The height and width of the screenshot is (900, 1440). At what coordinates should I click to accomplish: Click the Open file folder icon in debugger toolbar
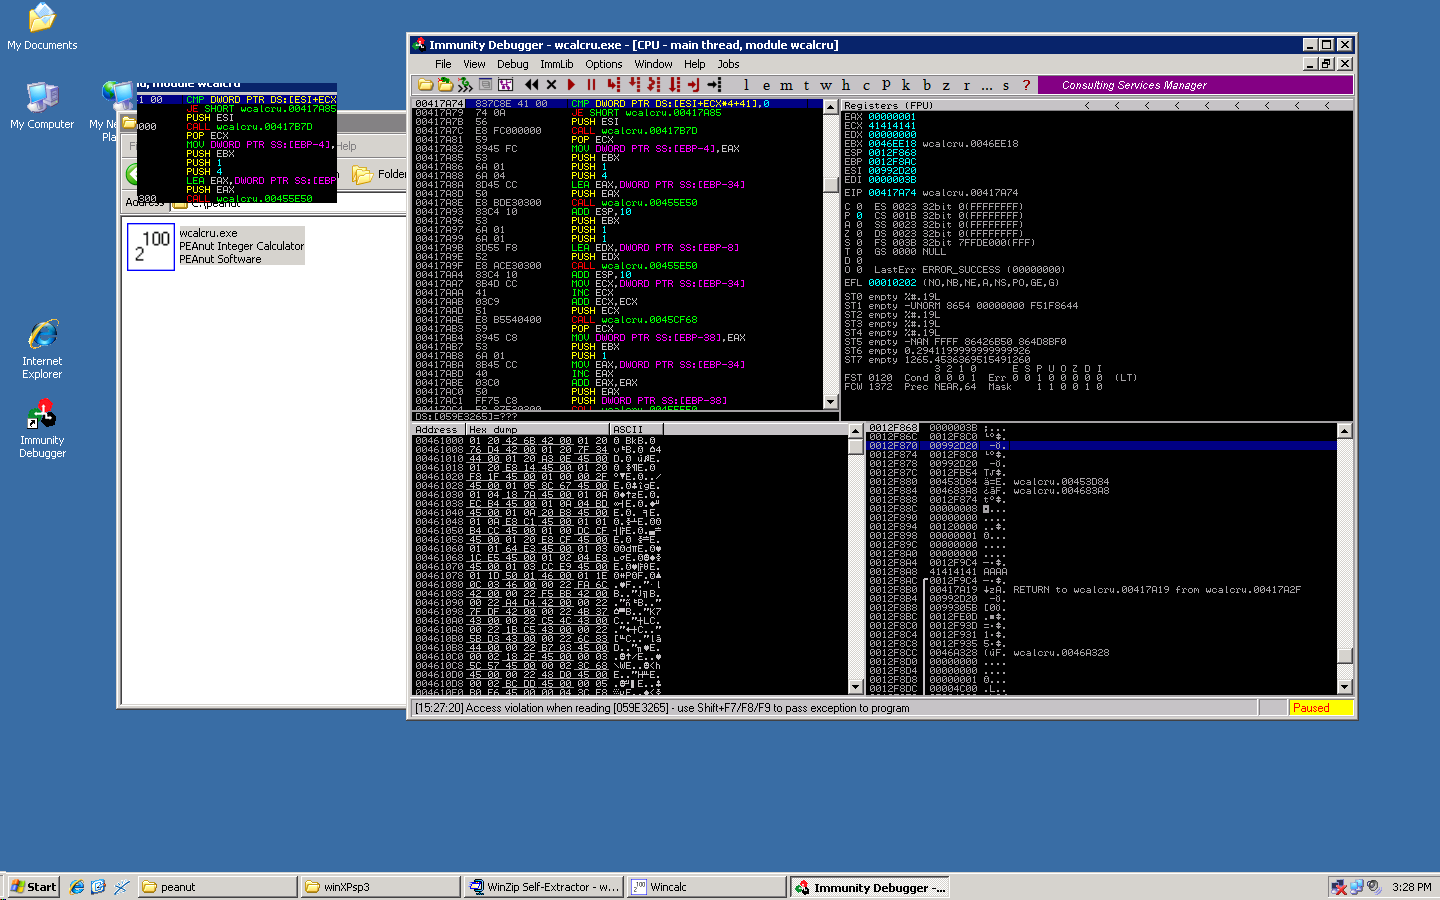425,85
